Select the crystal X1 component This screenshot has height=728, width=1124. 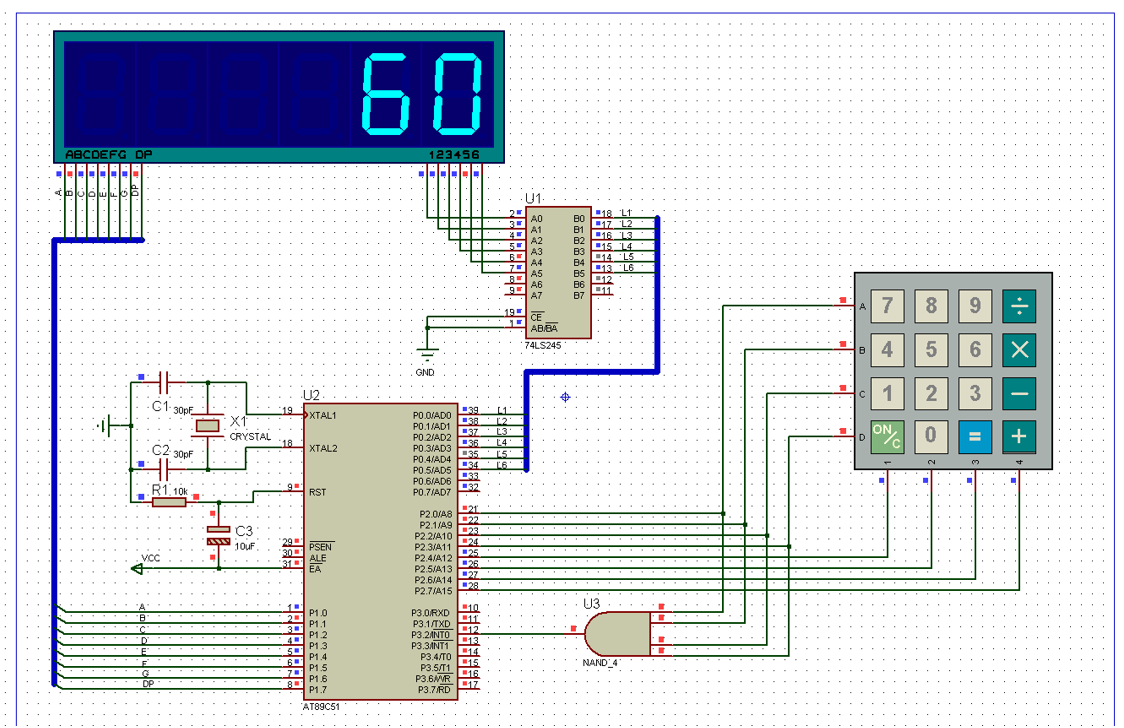coord(208,426)
